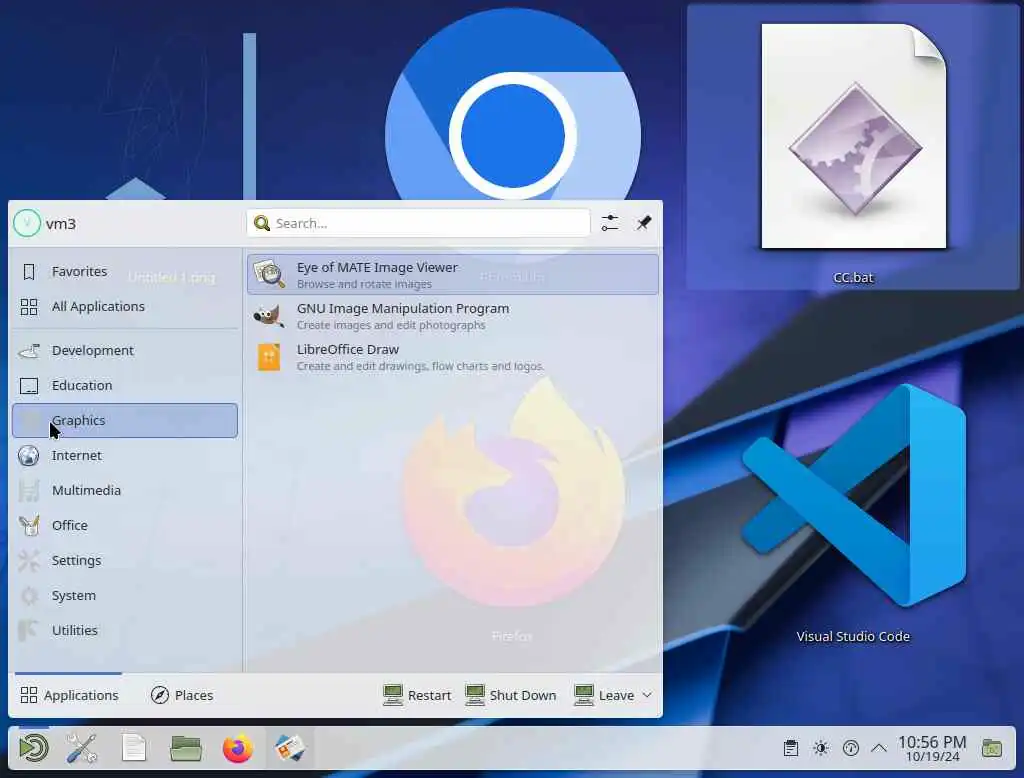
Task: Click the Restart button
Action: [417, 695]
